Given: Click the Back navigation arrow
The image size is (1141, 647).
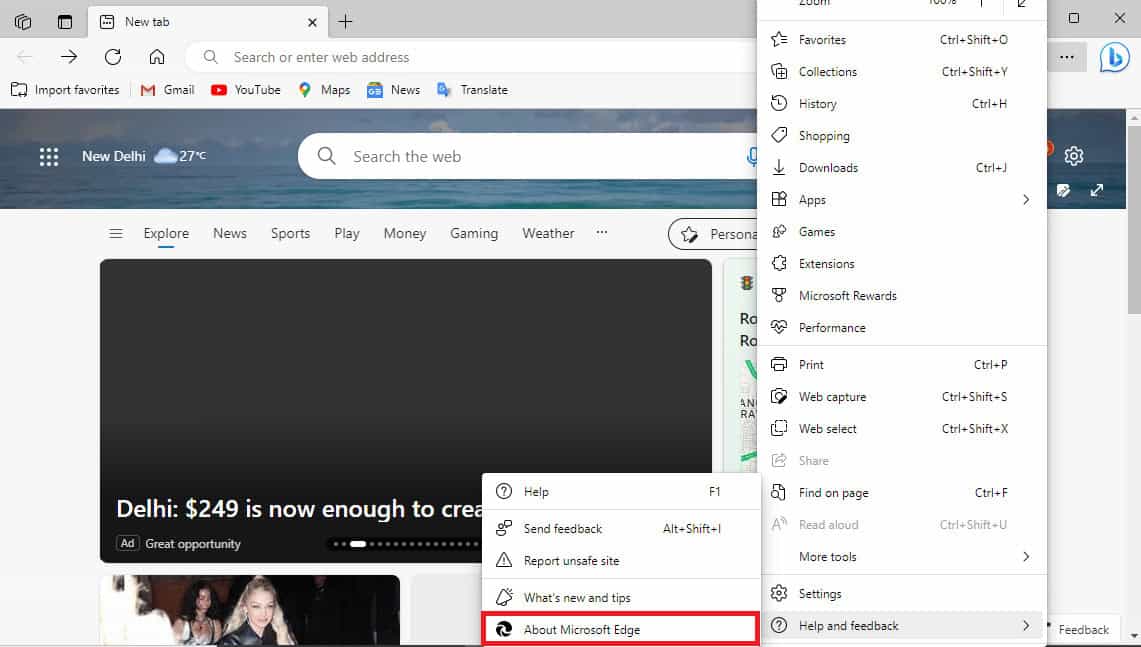Looking at the screenshot, I should coord(24,57).
